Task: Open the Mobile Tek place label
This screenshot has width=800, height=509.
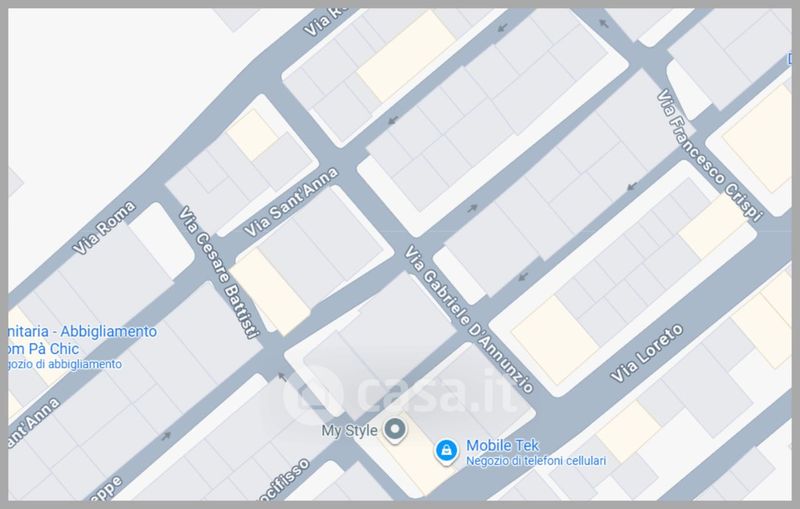Action: click(x=502, y=445)
